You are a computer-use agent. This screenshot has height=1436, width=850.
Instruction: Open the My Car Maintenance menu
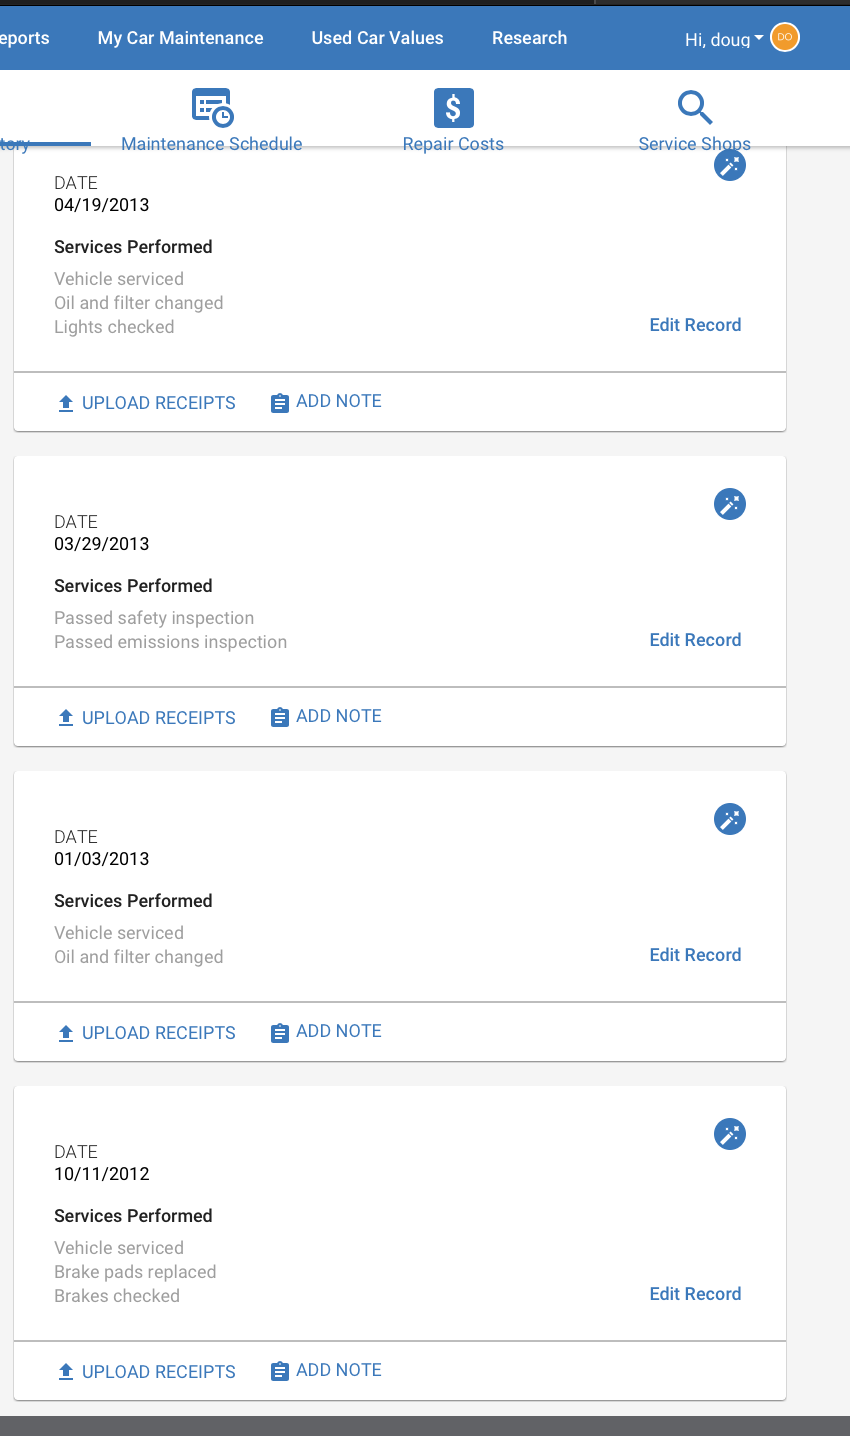pyautogui.click(x=181, y=38)
